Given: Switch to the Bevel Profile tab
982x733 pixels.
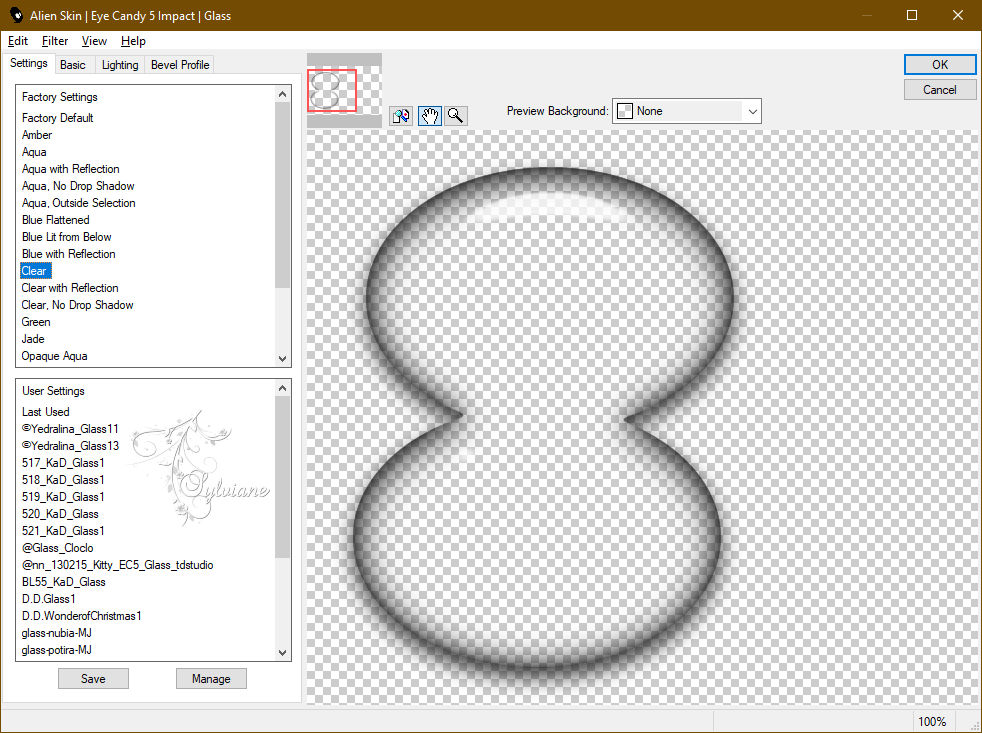Looking at the screenshot, I should (180, 65).
